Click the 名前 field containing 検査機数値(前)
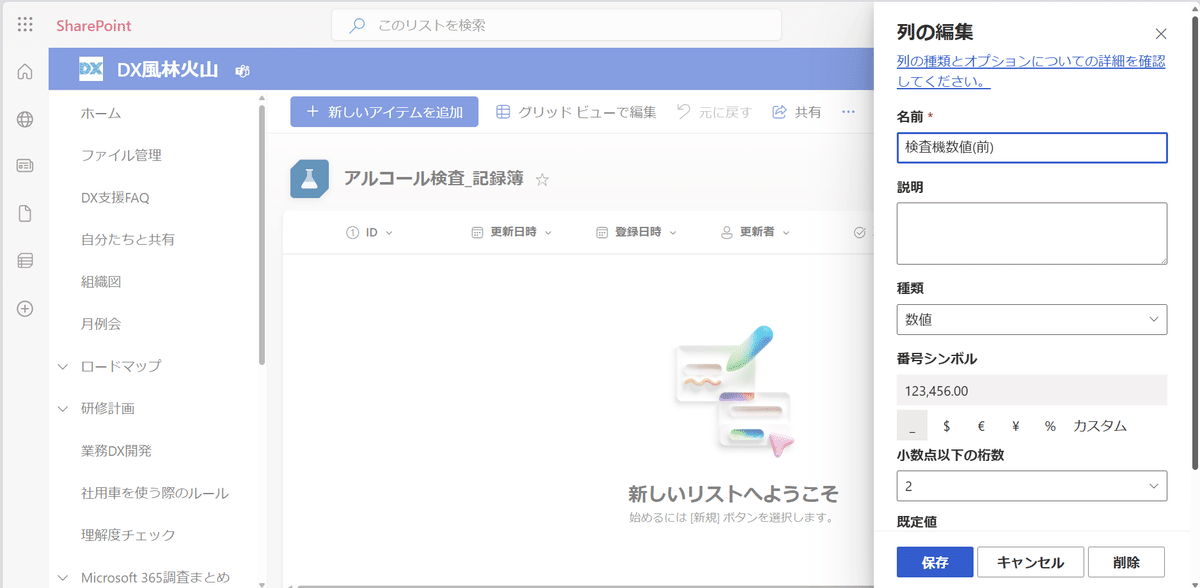The image size is (1200, 588). [x=1032, y=148]
